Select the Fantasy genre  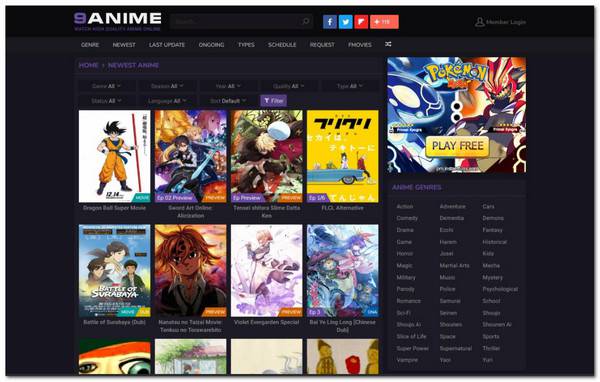[x=492, y=230]
